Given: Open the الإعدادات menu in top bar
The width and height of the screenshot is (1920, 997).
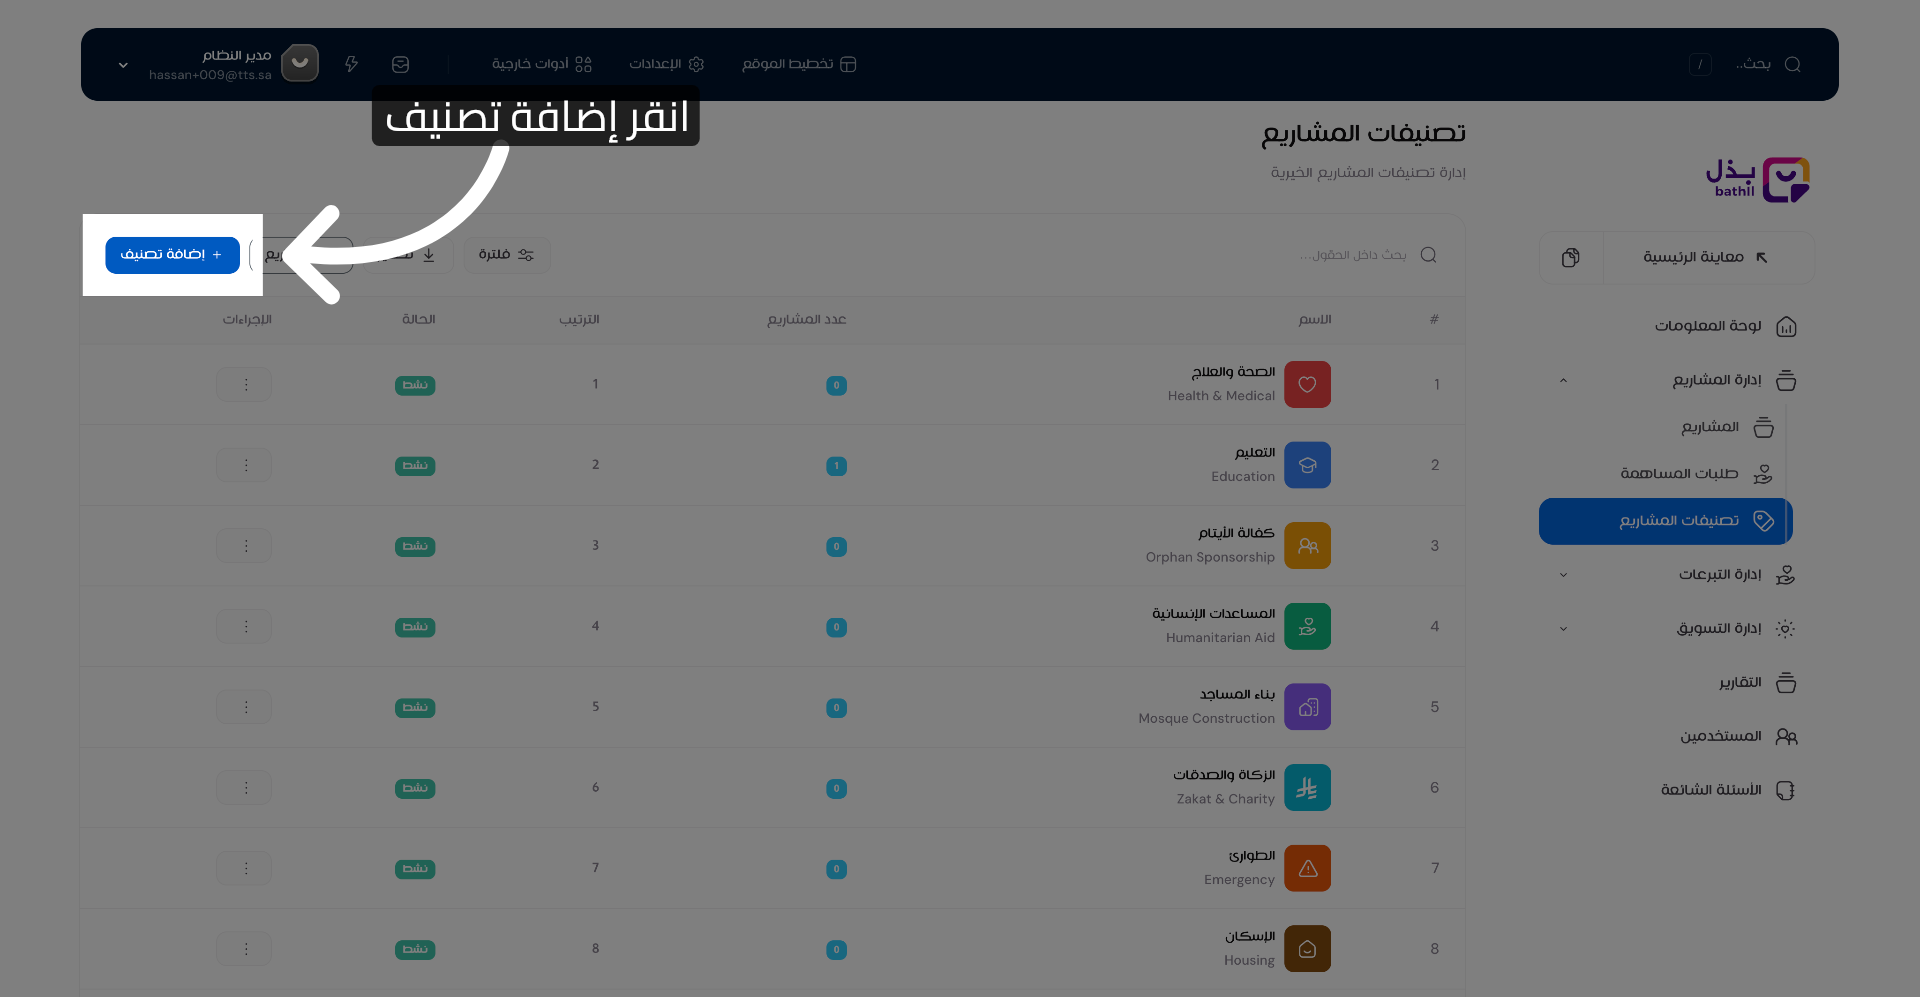Looking at the screenshot, I should 665,63.
